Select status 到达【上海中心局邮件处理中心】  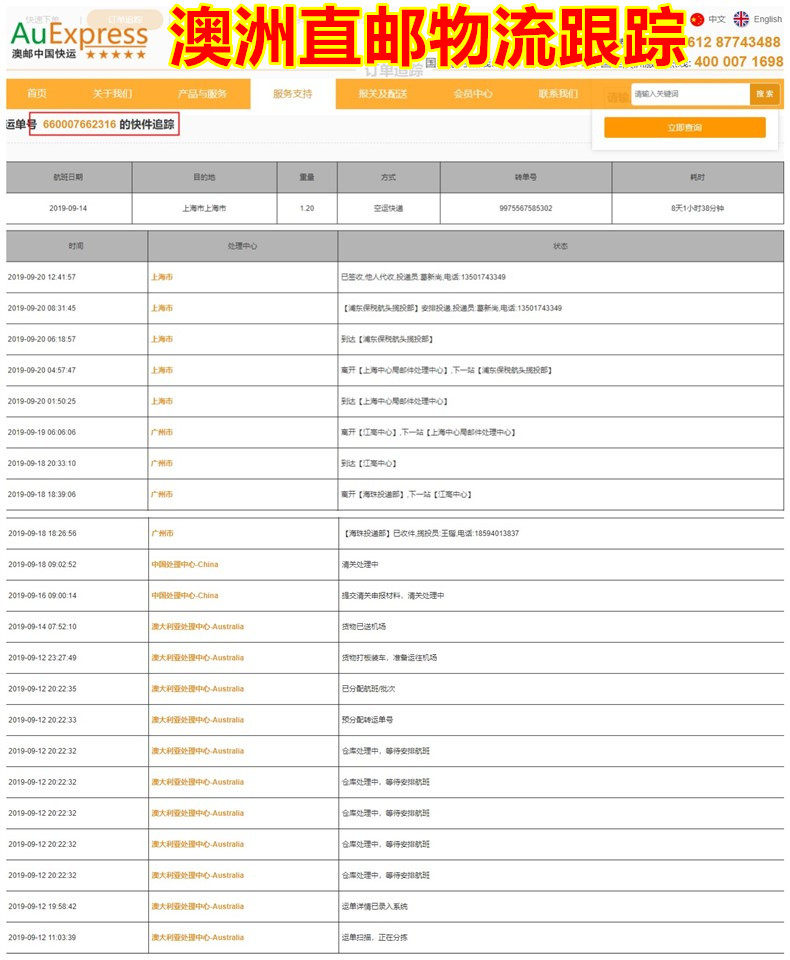coord(394,402)
